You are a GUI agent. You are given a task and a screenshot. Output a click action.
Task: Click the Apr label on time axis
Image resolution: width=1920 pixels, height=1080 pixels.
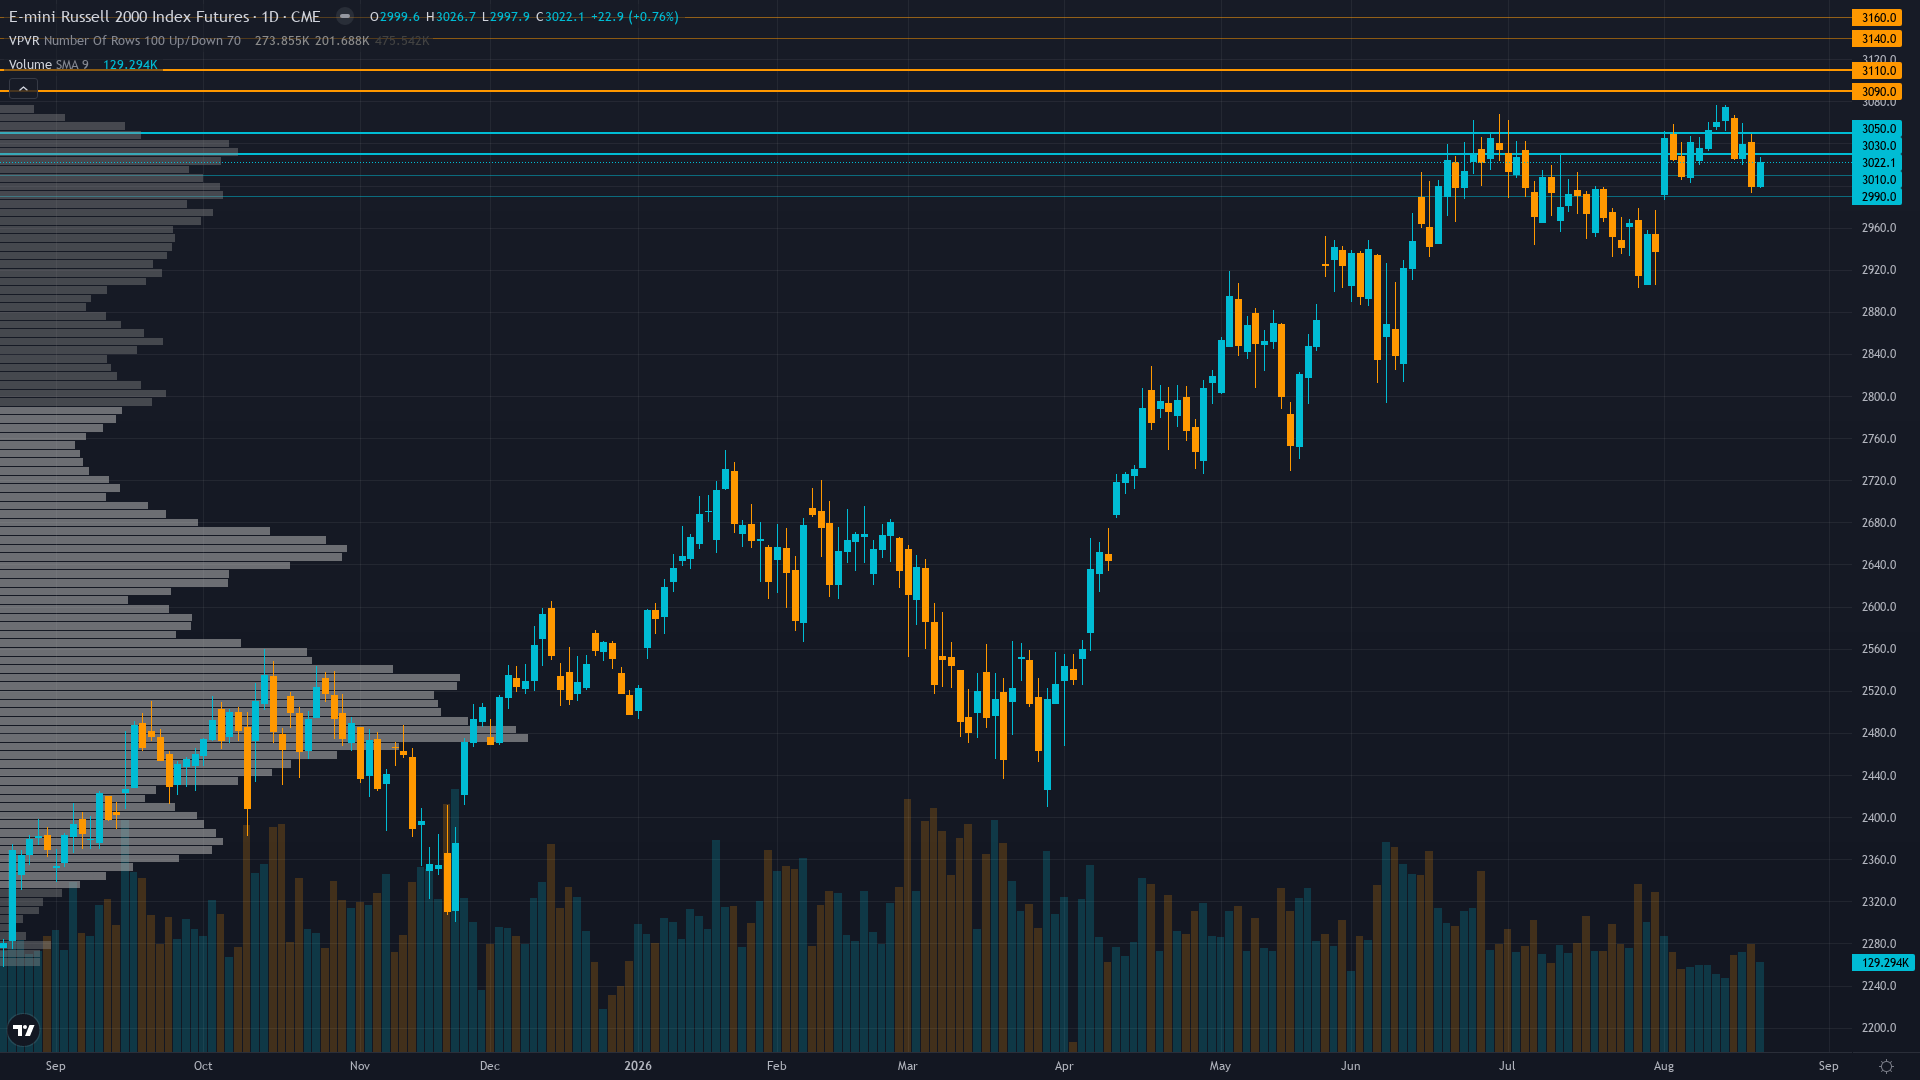pos(1064,1066)
